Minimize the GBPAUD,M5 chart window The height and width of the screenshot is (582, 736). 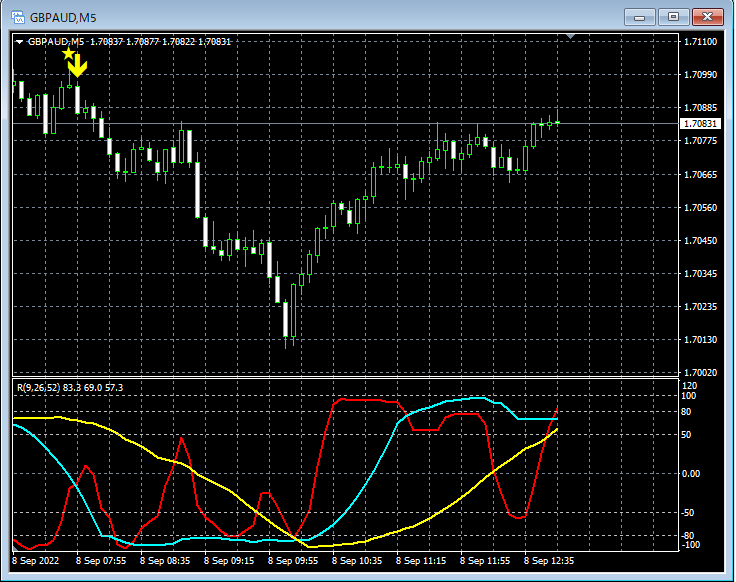click(x=639, y=17)
